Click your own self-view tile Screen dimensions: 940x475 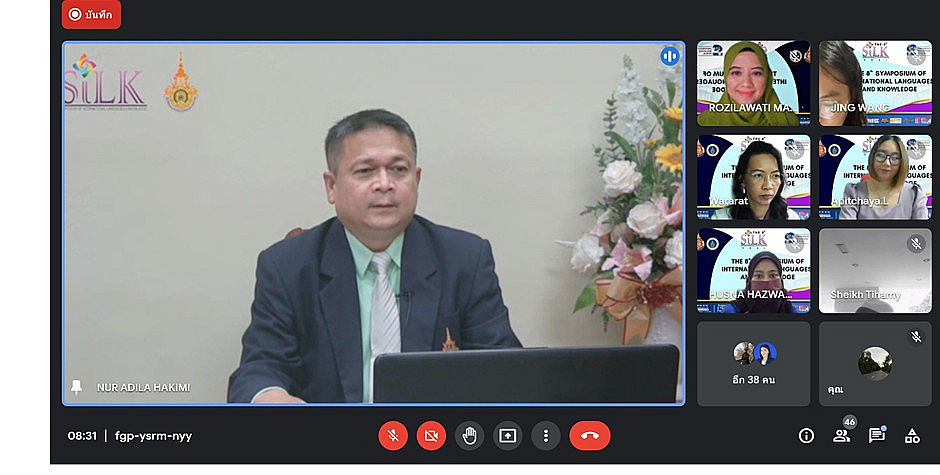(875, 363)
